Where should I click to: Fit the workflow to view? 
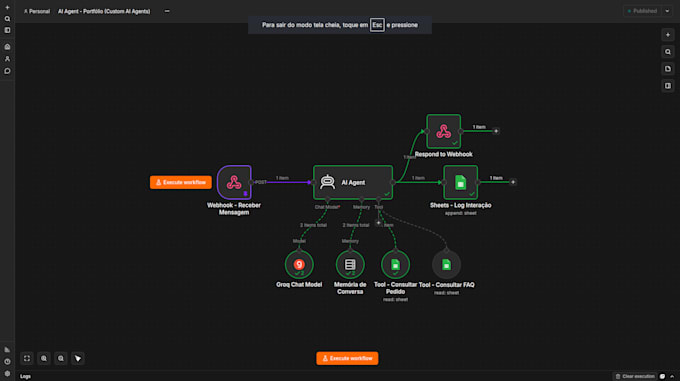(x=27, y=358)
